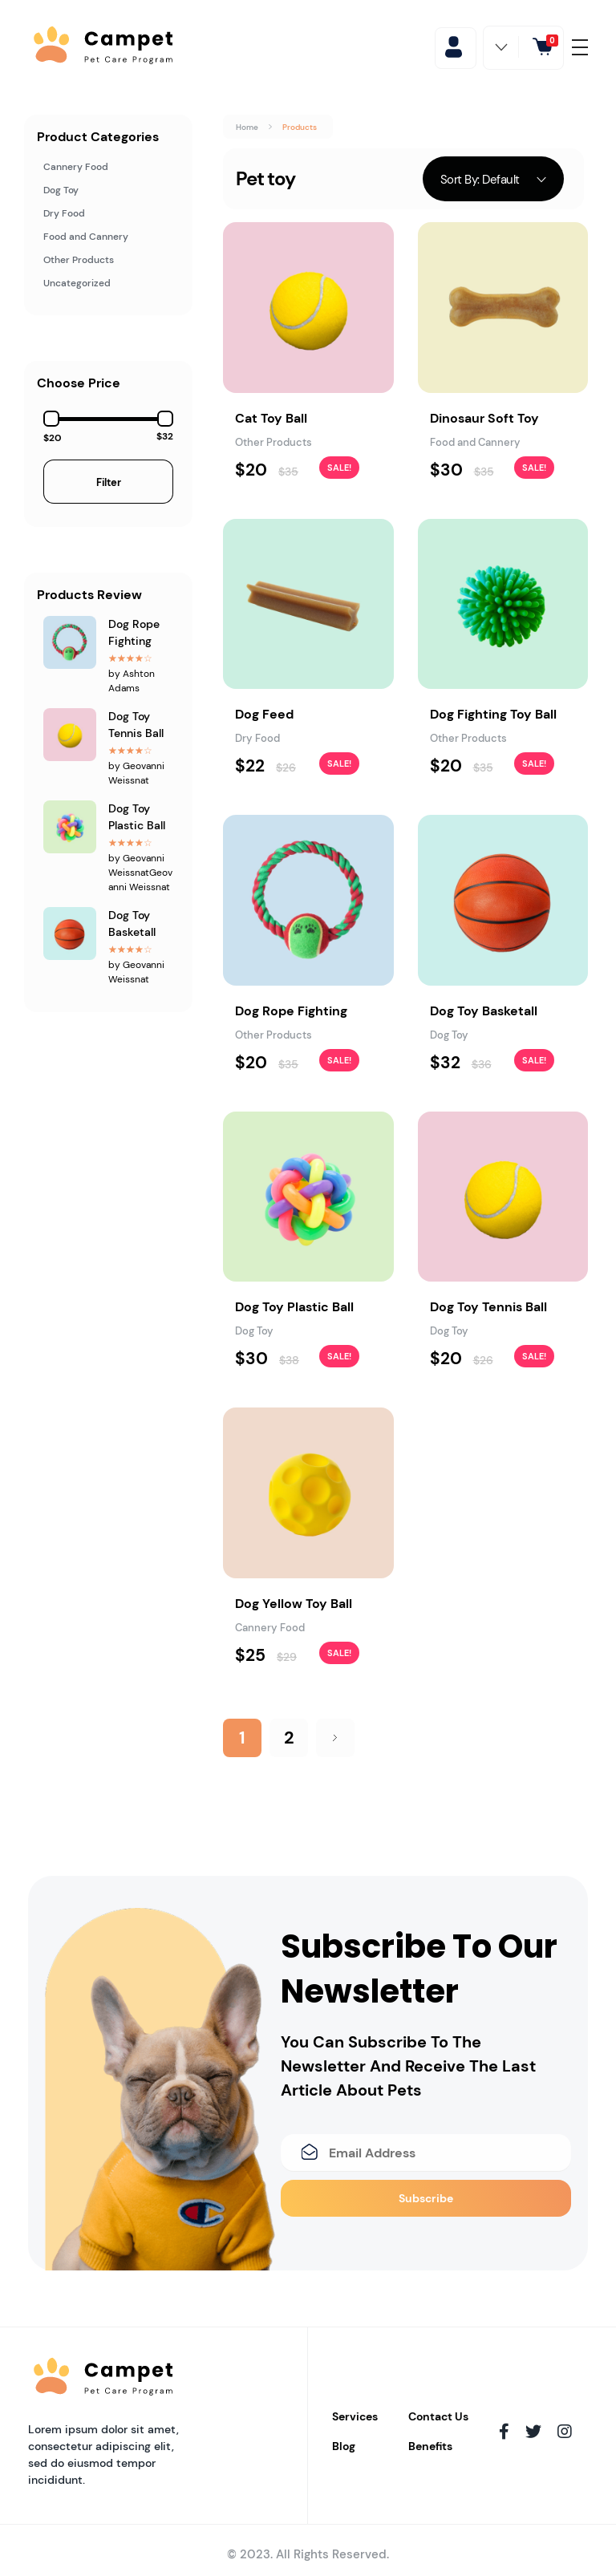This screenshot has width=616, height=2576.
Task: Open the hamburger menu icon
Action: (580, 47)
